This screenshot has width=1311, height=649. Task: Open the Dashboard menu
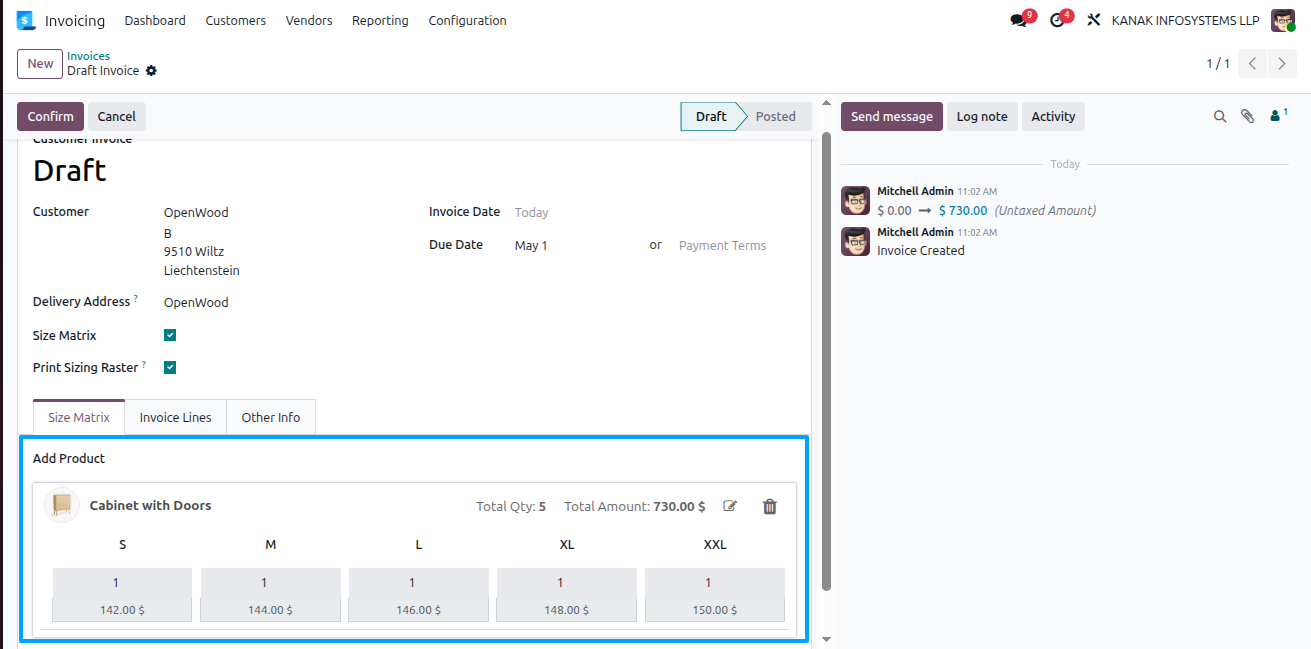tap(155, 20)
